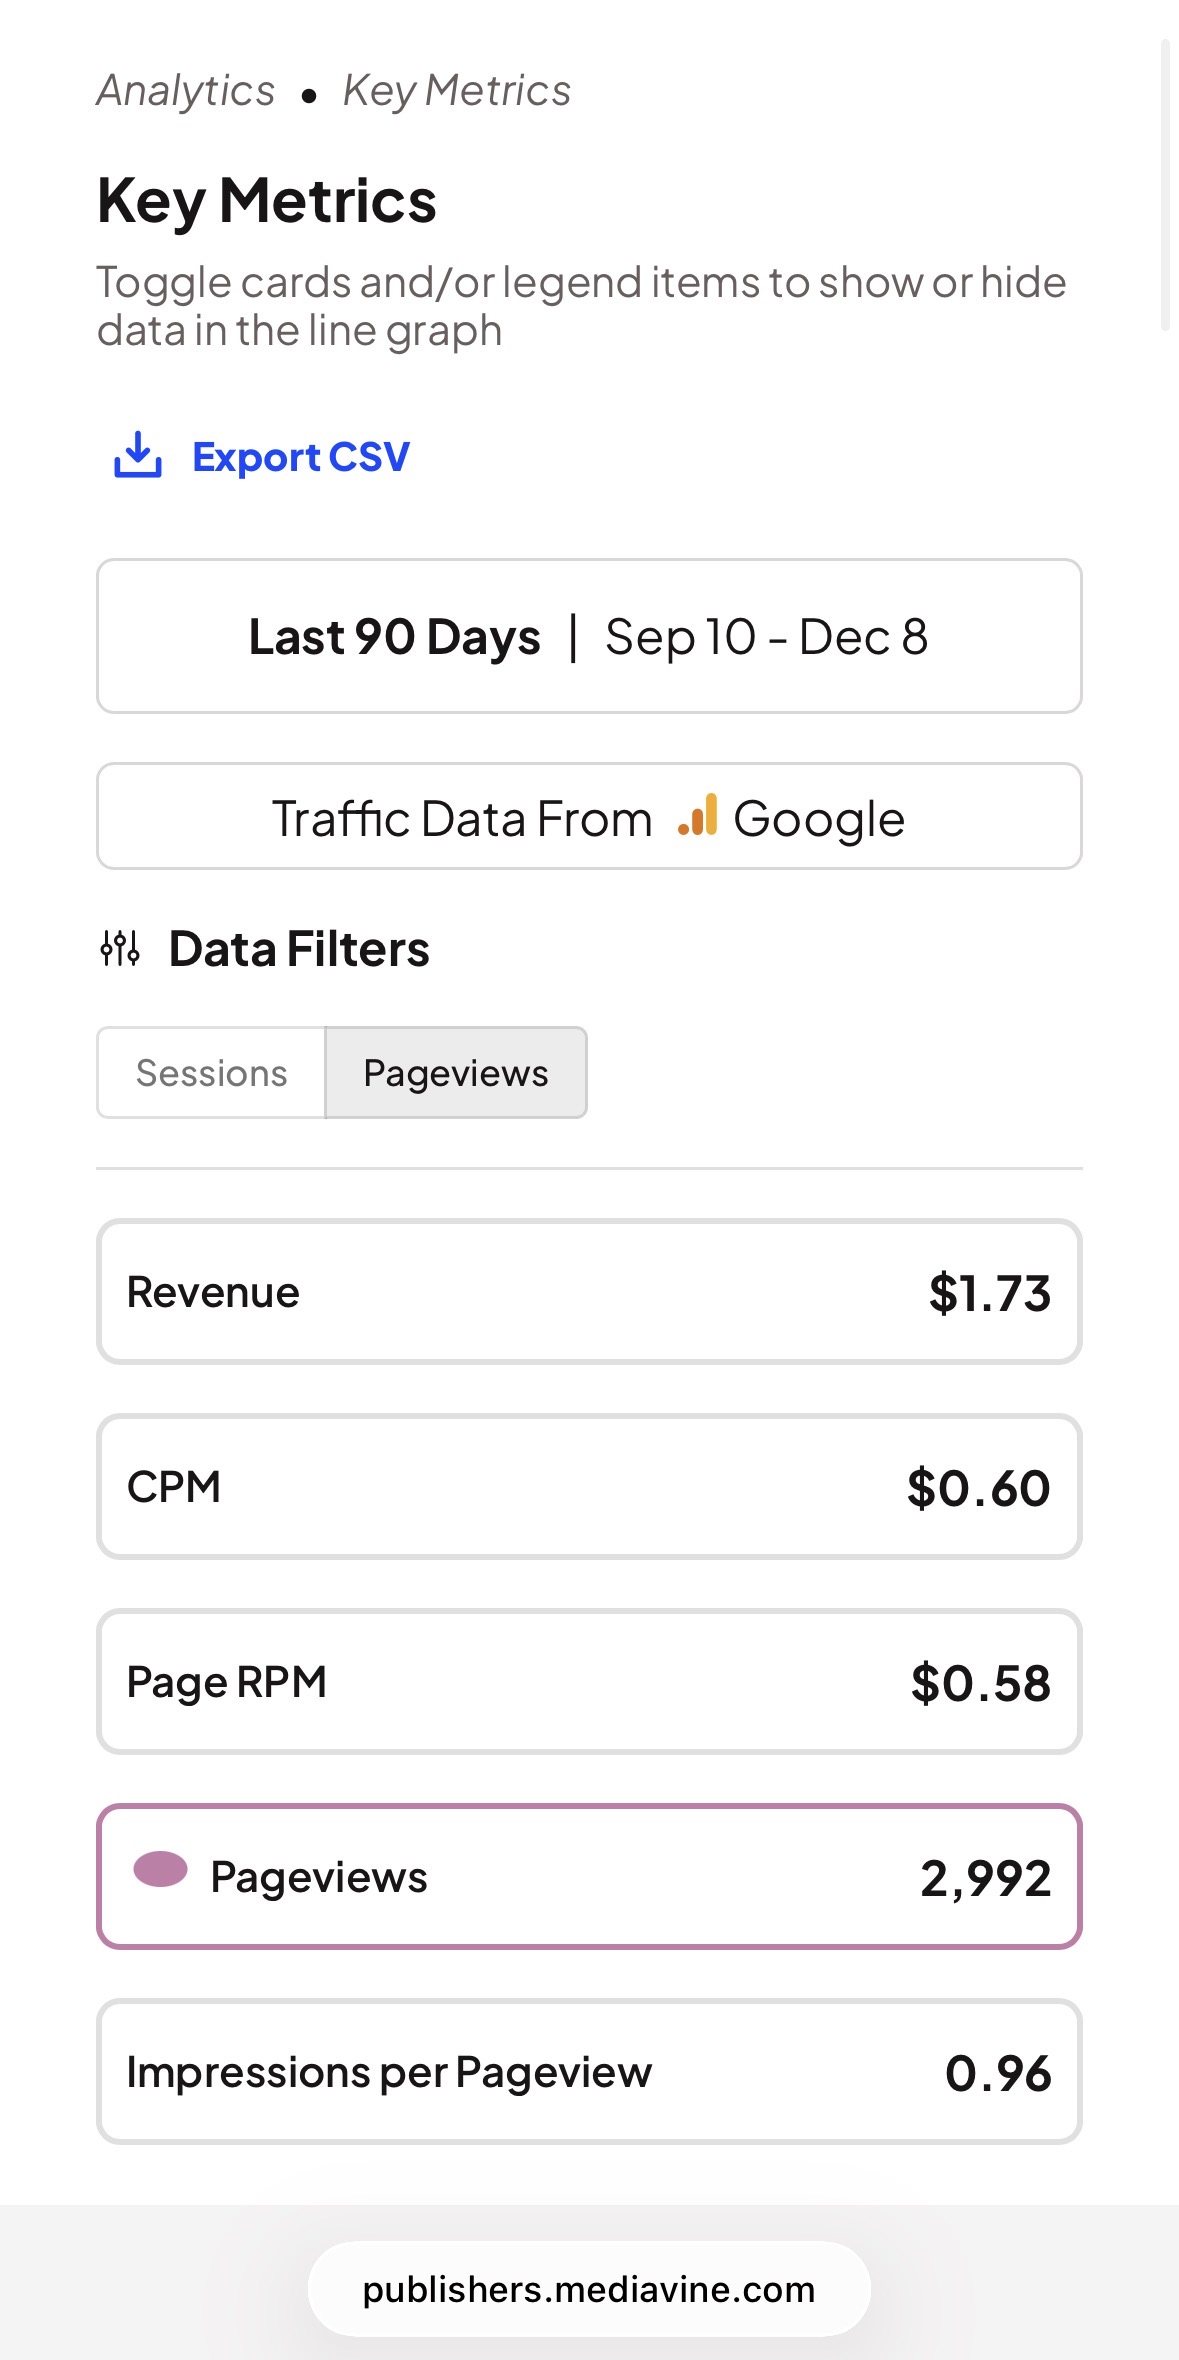Open the Traffic Data From Google selector
Image resolution: width=1179 pixels, height=2360 pixels.
[589, 817]
